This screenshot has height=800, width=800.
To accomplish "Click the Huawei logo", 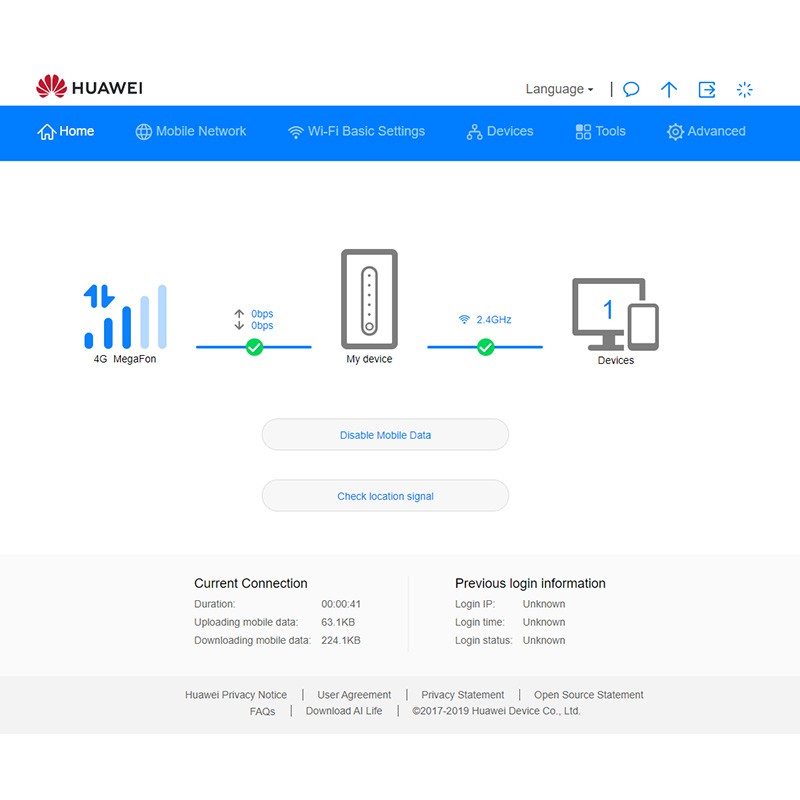I will pyautogui.click(x=89, y=88).
